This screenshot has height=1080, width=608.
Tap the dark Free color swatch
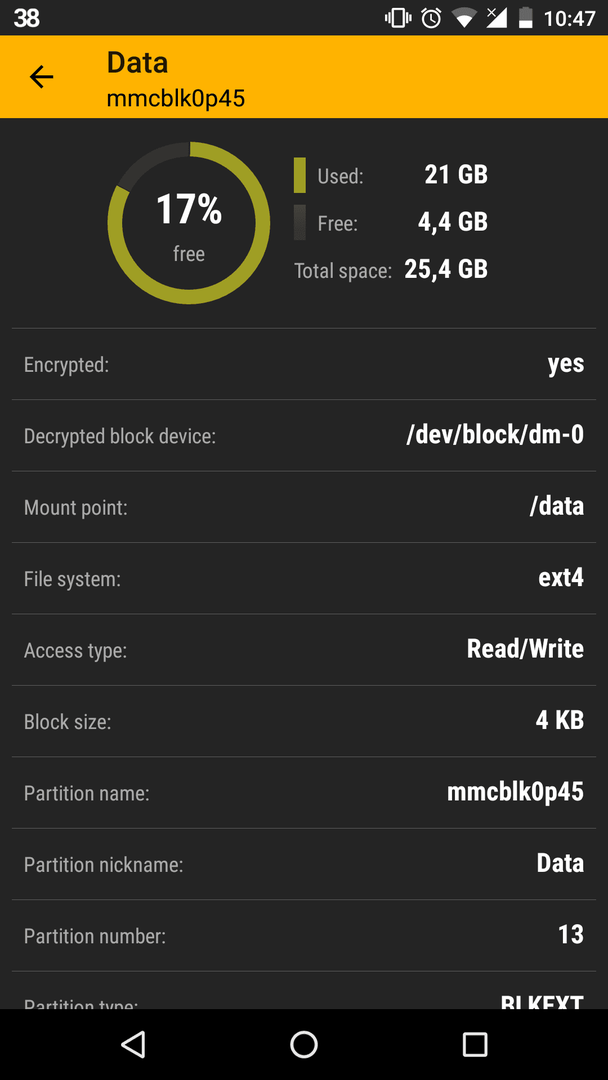click(x=300, y=222)
